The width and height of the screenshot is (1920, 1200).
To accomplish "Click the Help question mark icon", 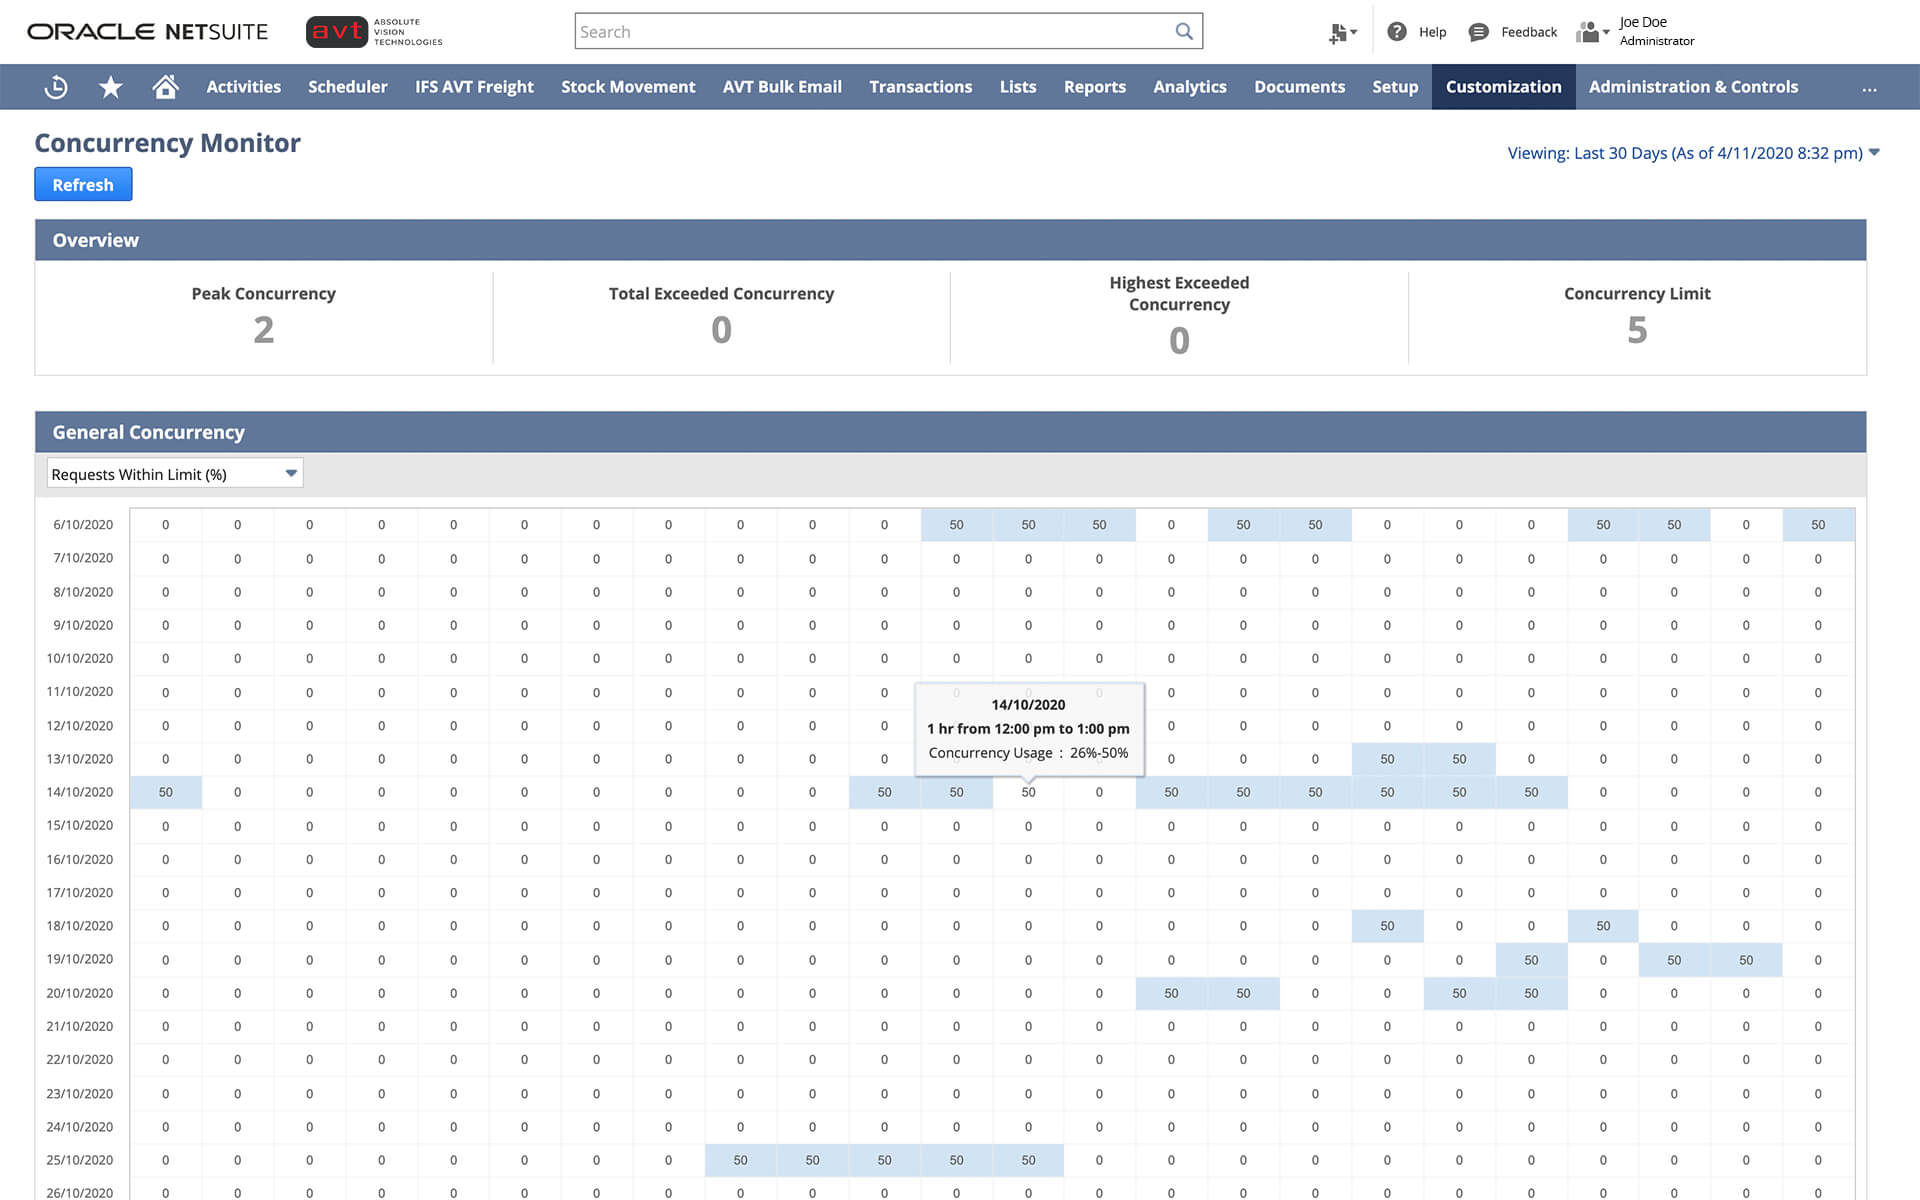I will coord(1397,32).
